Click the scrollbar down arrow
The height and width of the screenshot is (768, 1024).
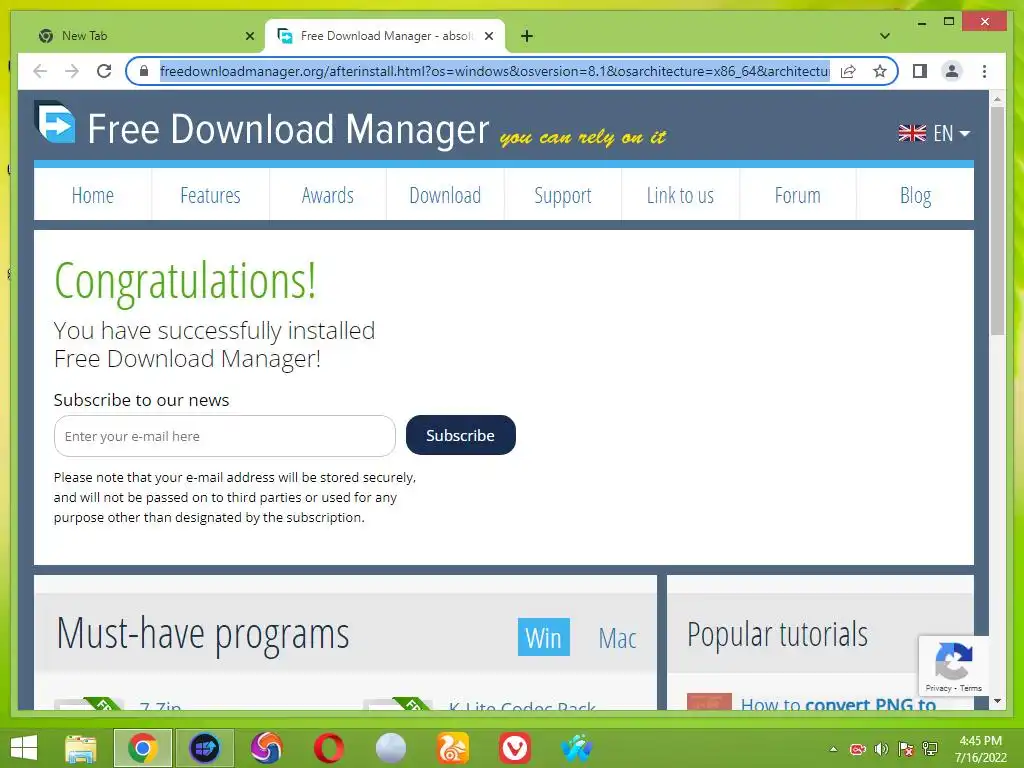click(x=997, y=701)
